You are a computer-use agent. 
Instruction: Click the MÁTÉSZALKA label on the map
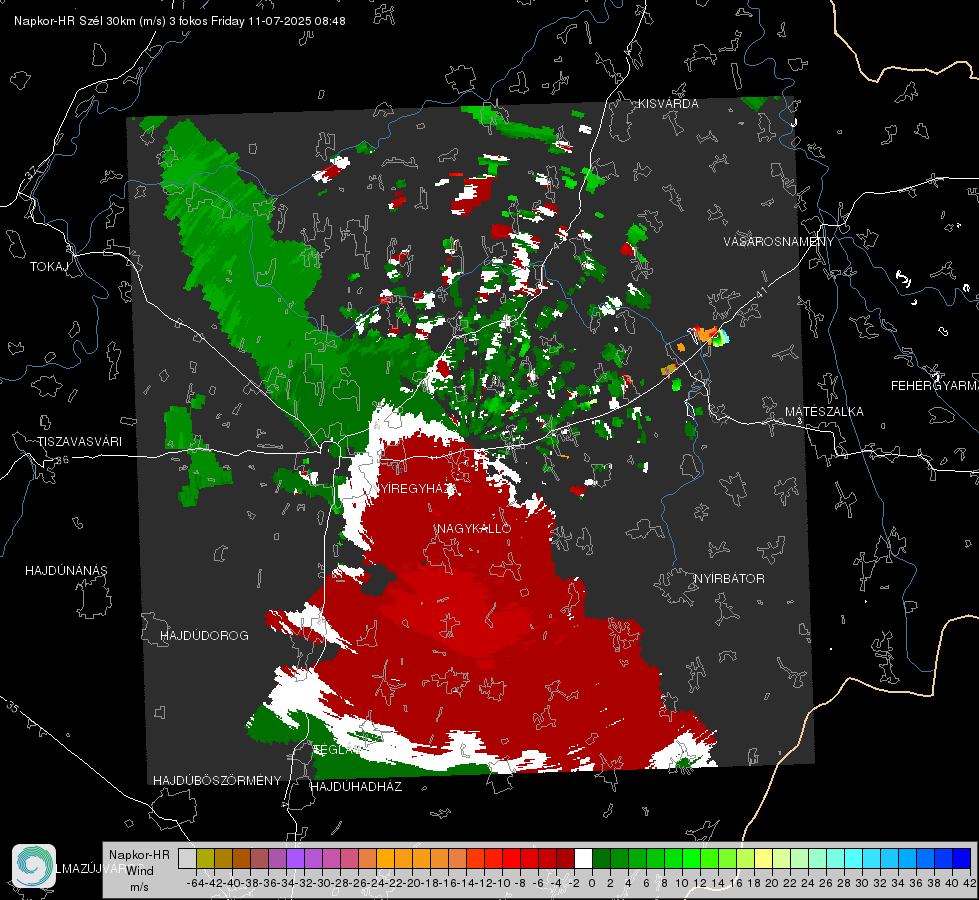pos(824,412)
